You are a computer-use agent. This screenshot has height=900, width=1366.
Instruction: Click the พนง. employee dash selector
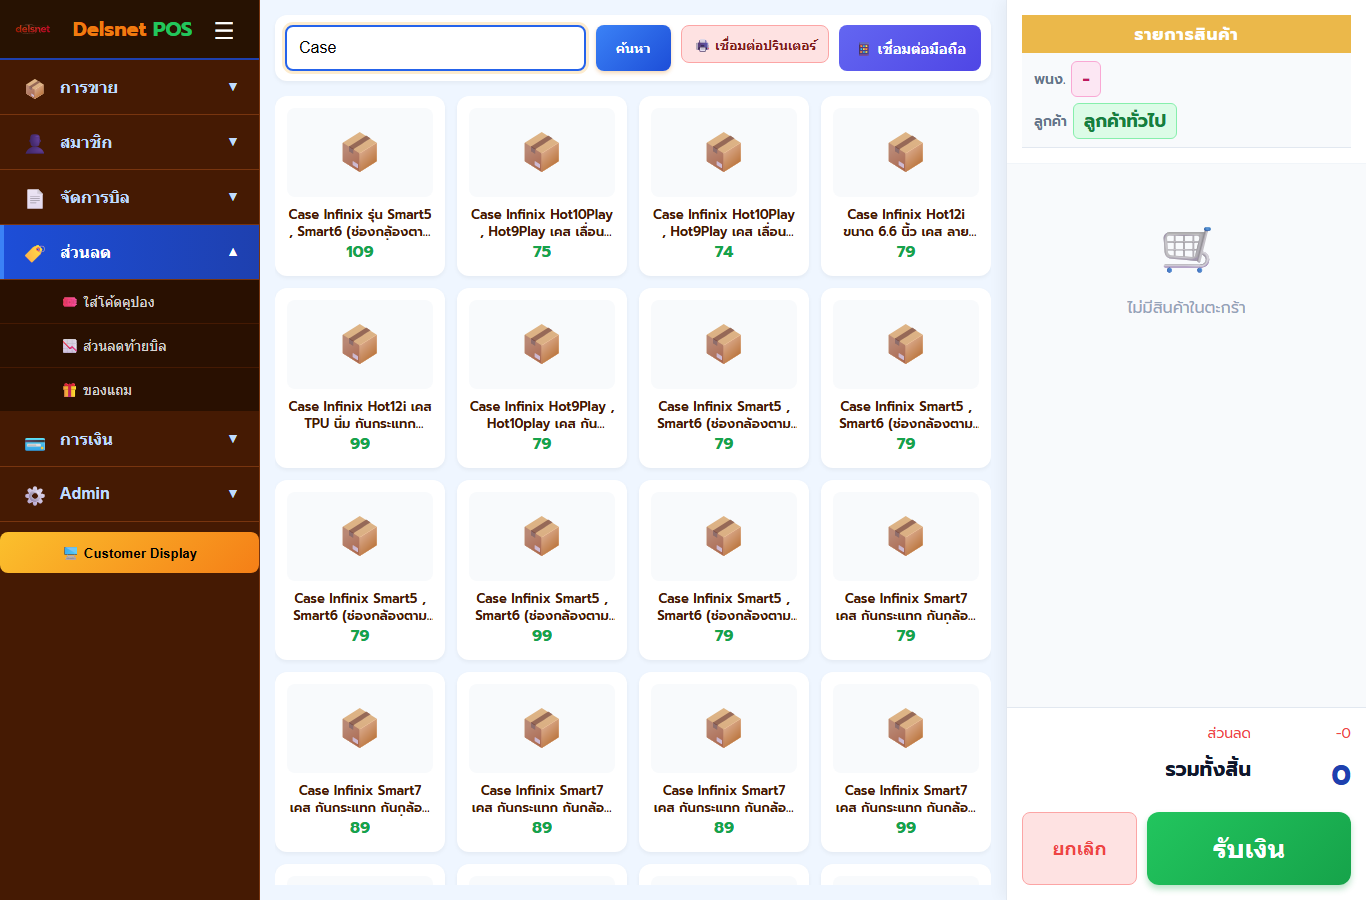1086,79
